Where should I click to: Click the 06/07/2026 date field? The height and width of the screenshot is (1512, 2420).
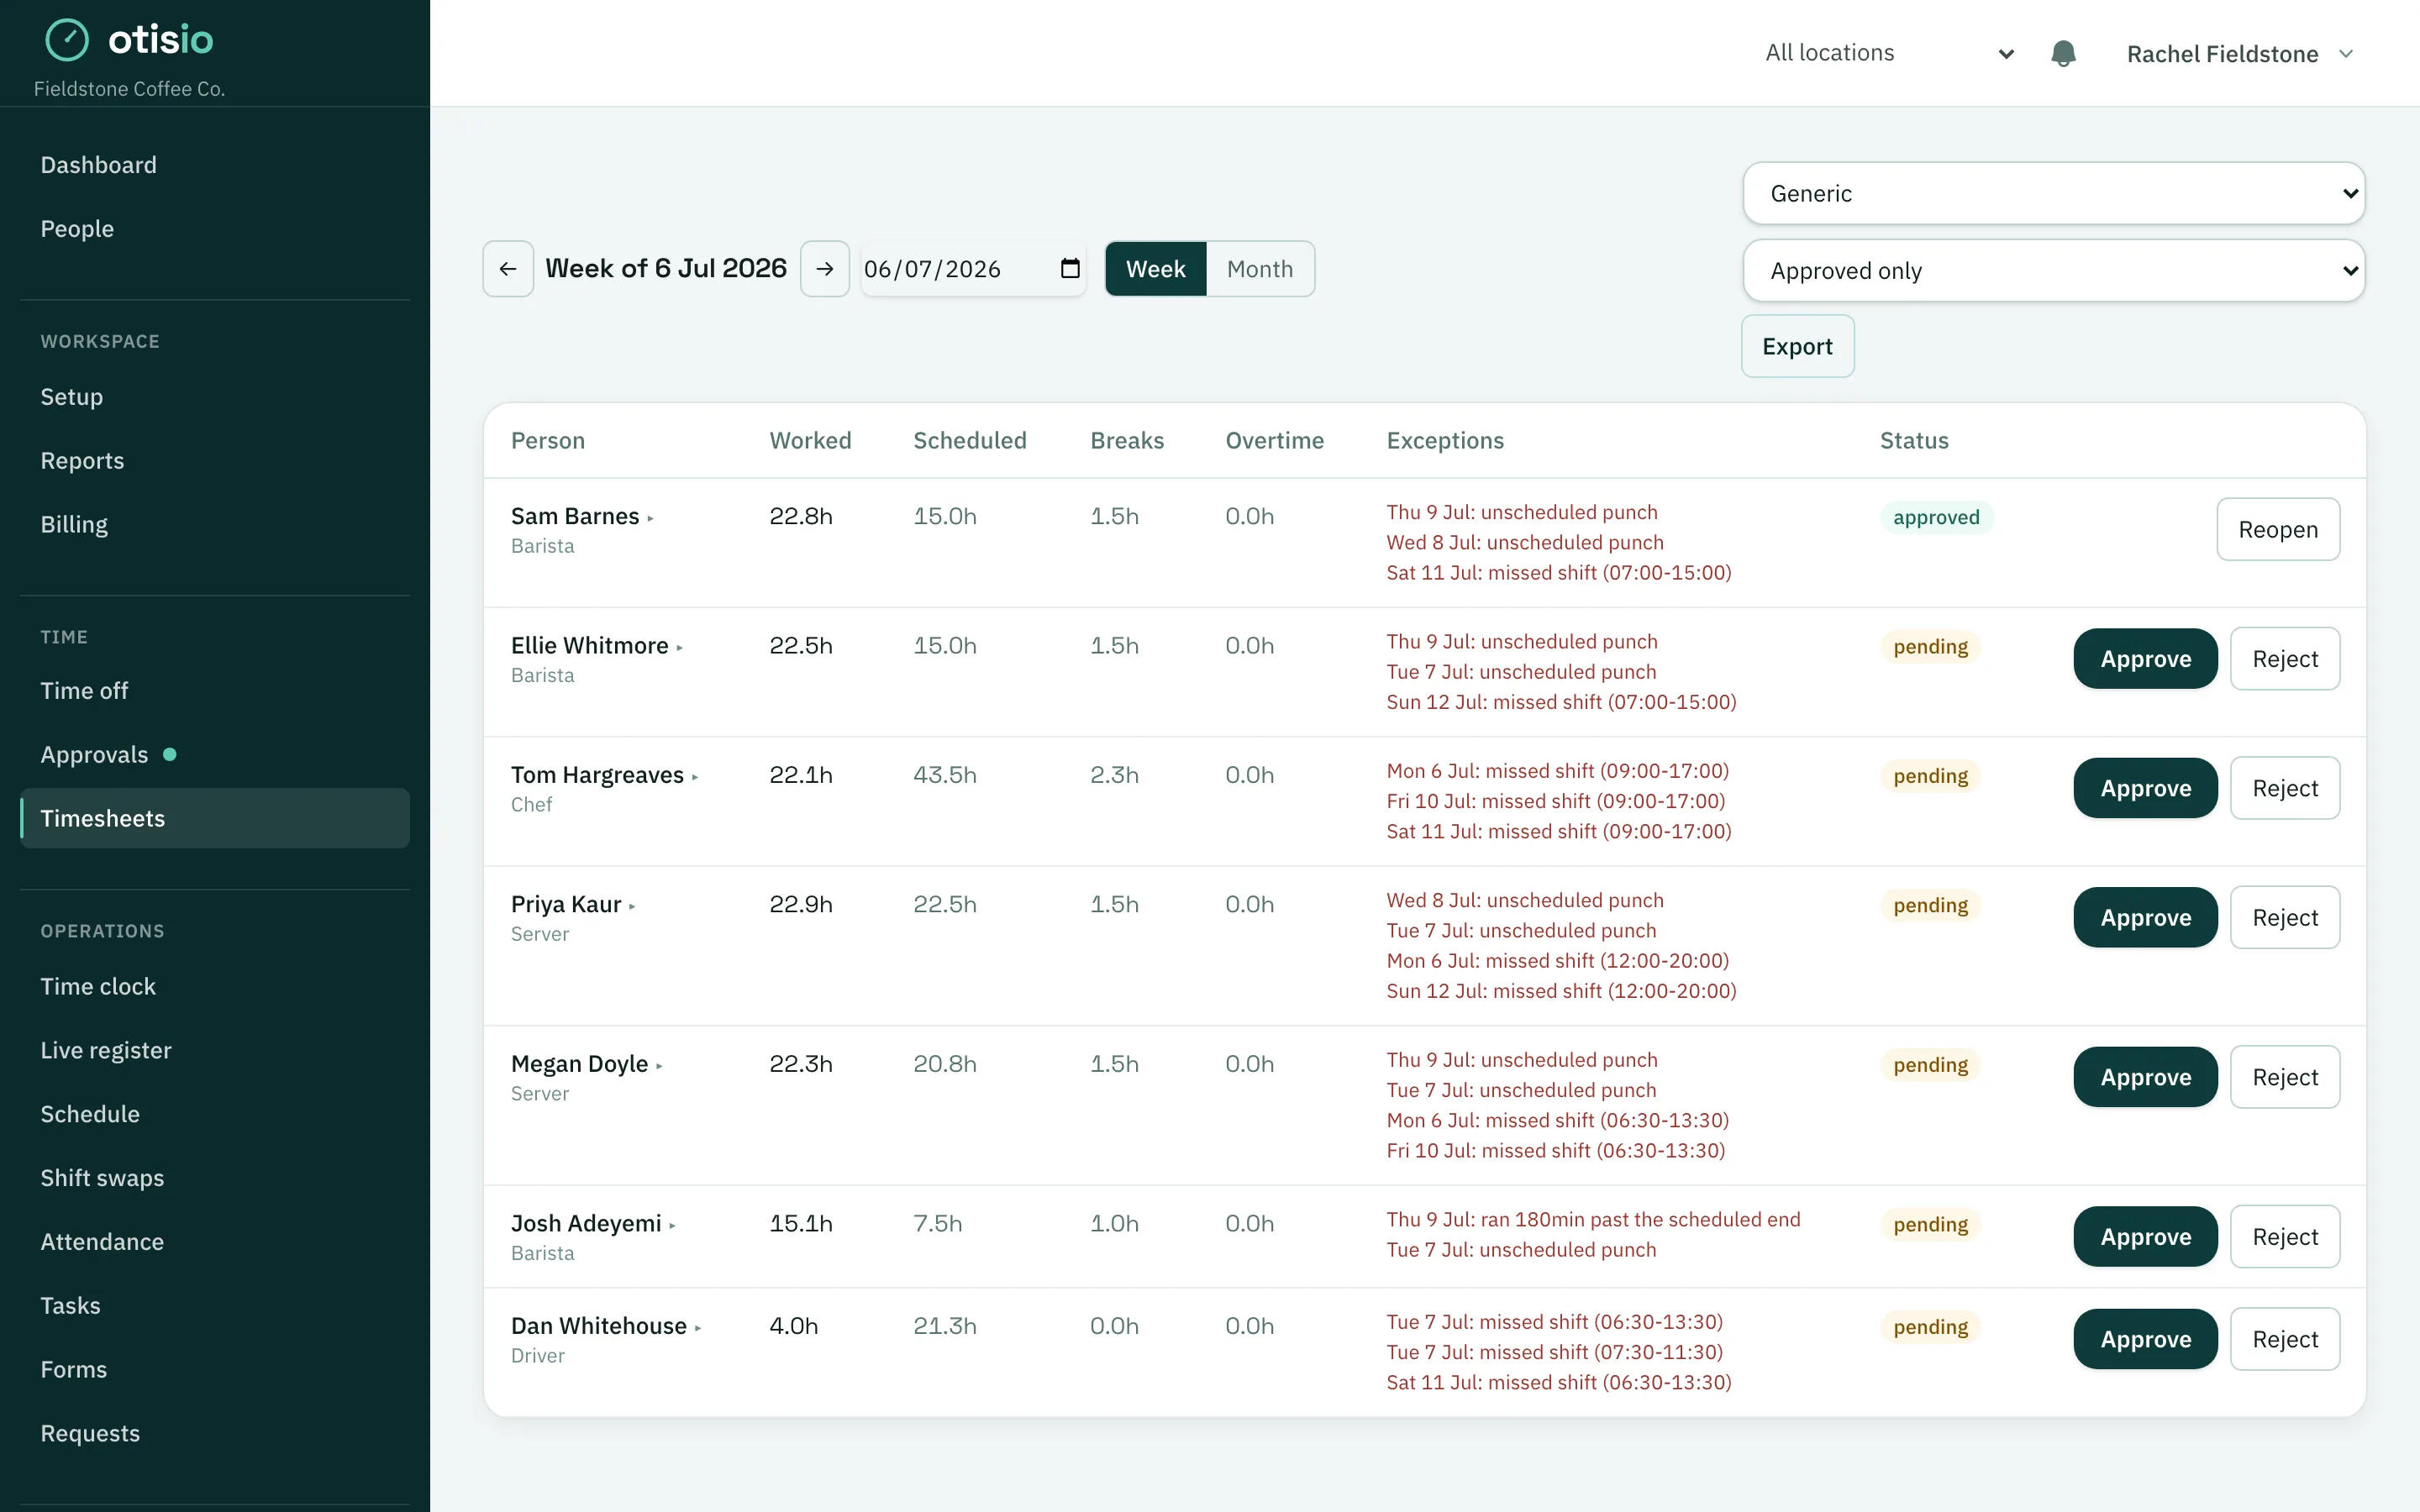point(973,269)
